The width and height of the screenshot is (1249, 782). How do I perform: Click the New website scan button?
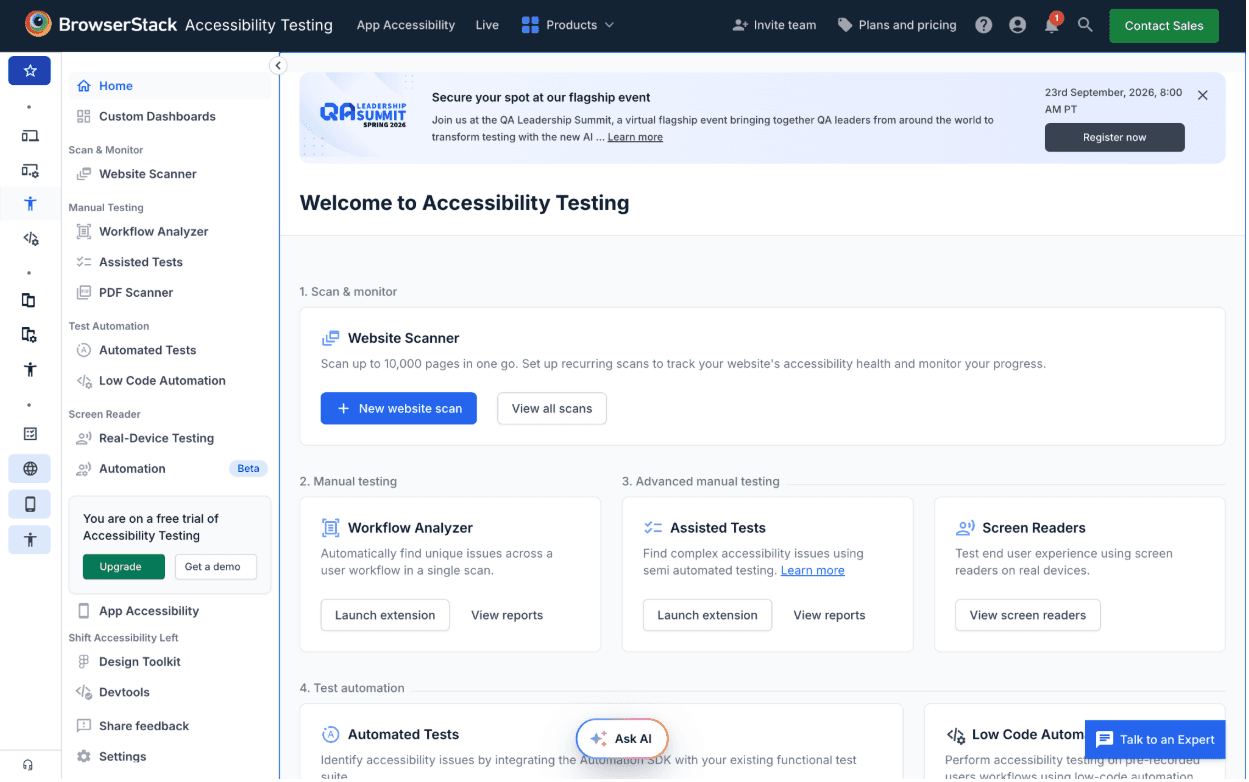tap(400, 409)
